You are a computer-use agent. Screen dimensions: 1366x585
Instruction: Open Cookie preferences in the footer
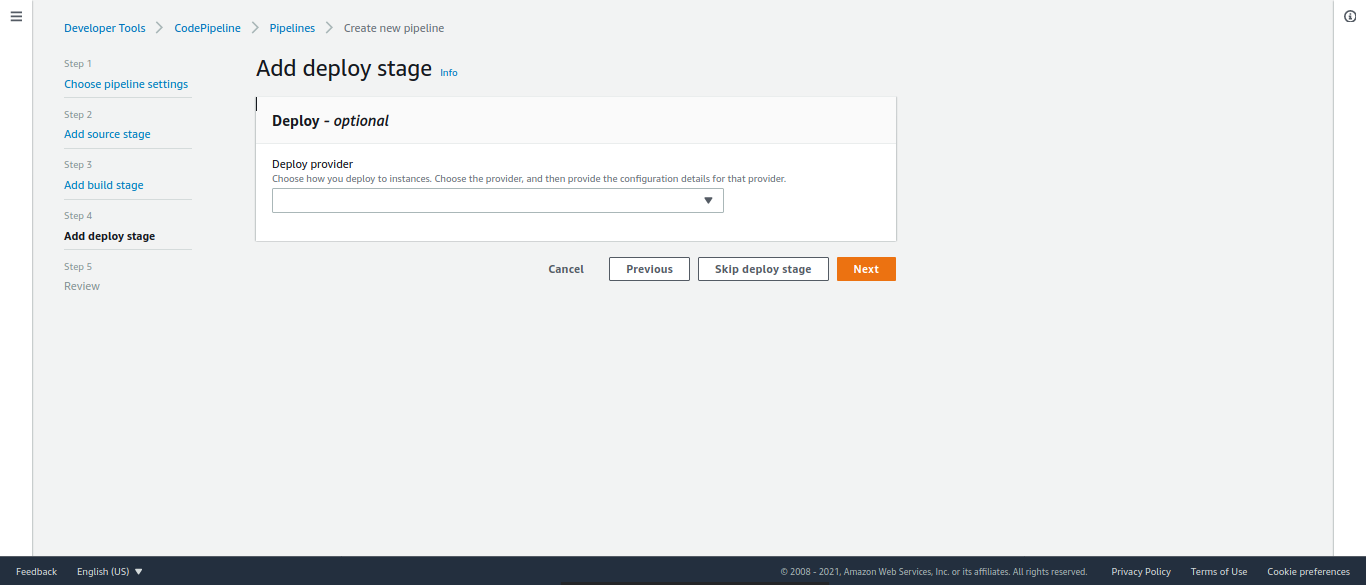click(1308, 572)
